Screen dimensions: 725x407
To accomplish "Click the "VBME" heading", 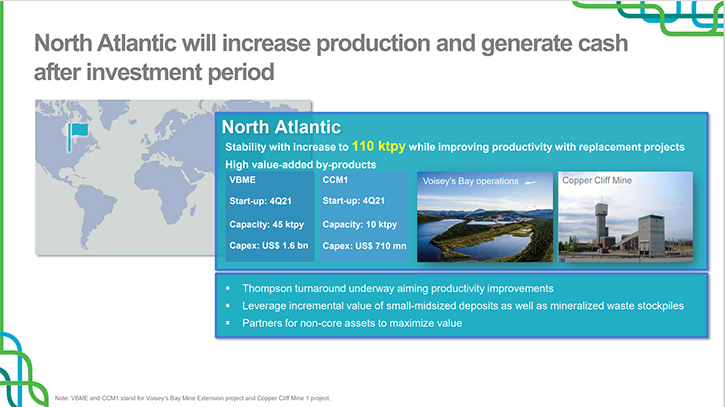I will pyautogui.click(x=242, y=180).
